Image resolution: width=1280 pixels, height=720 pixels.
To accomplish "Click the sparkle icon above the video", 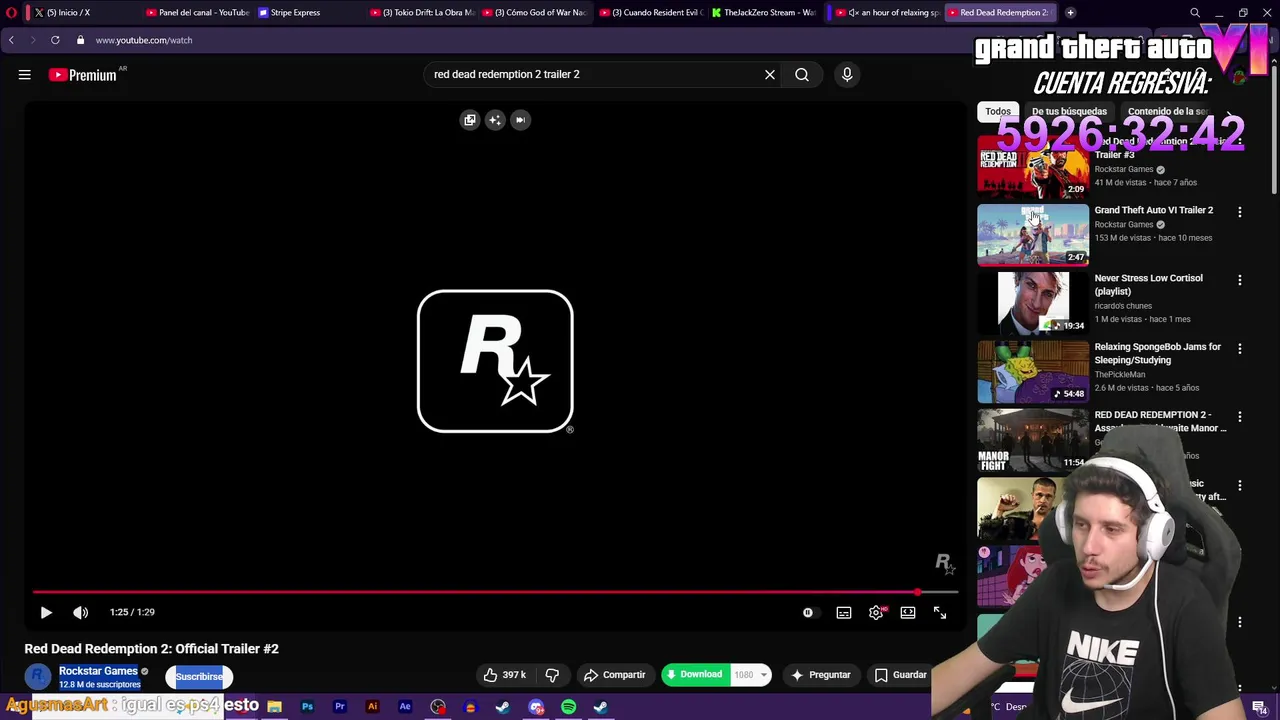I will 495,120.
